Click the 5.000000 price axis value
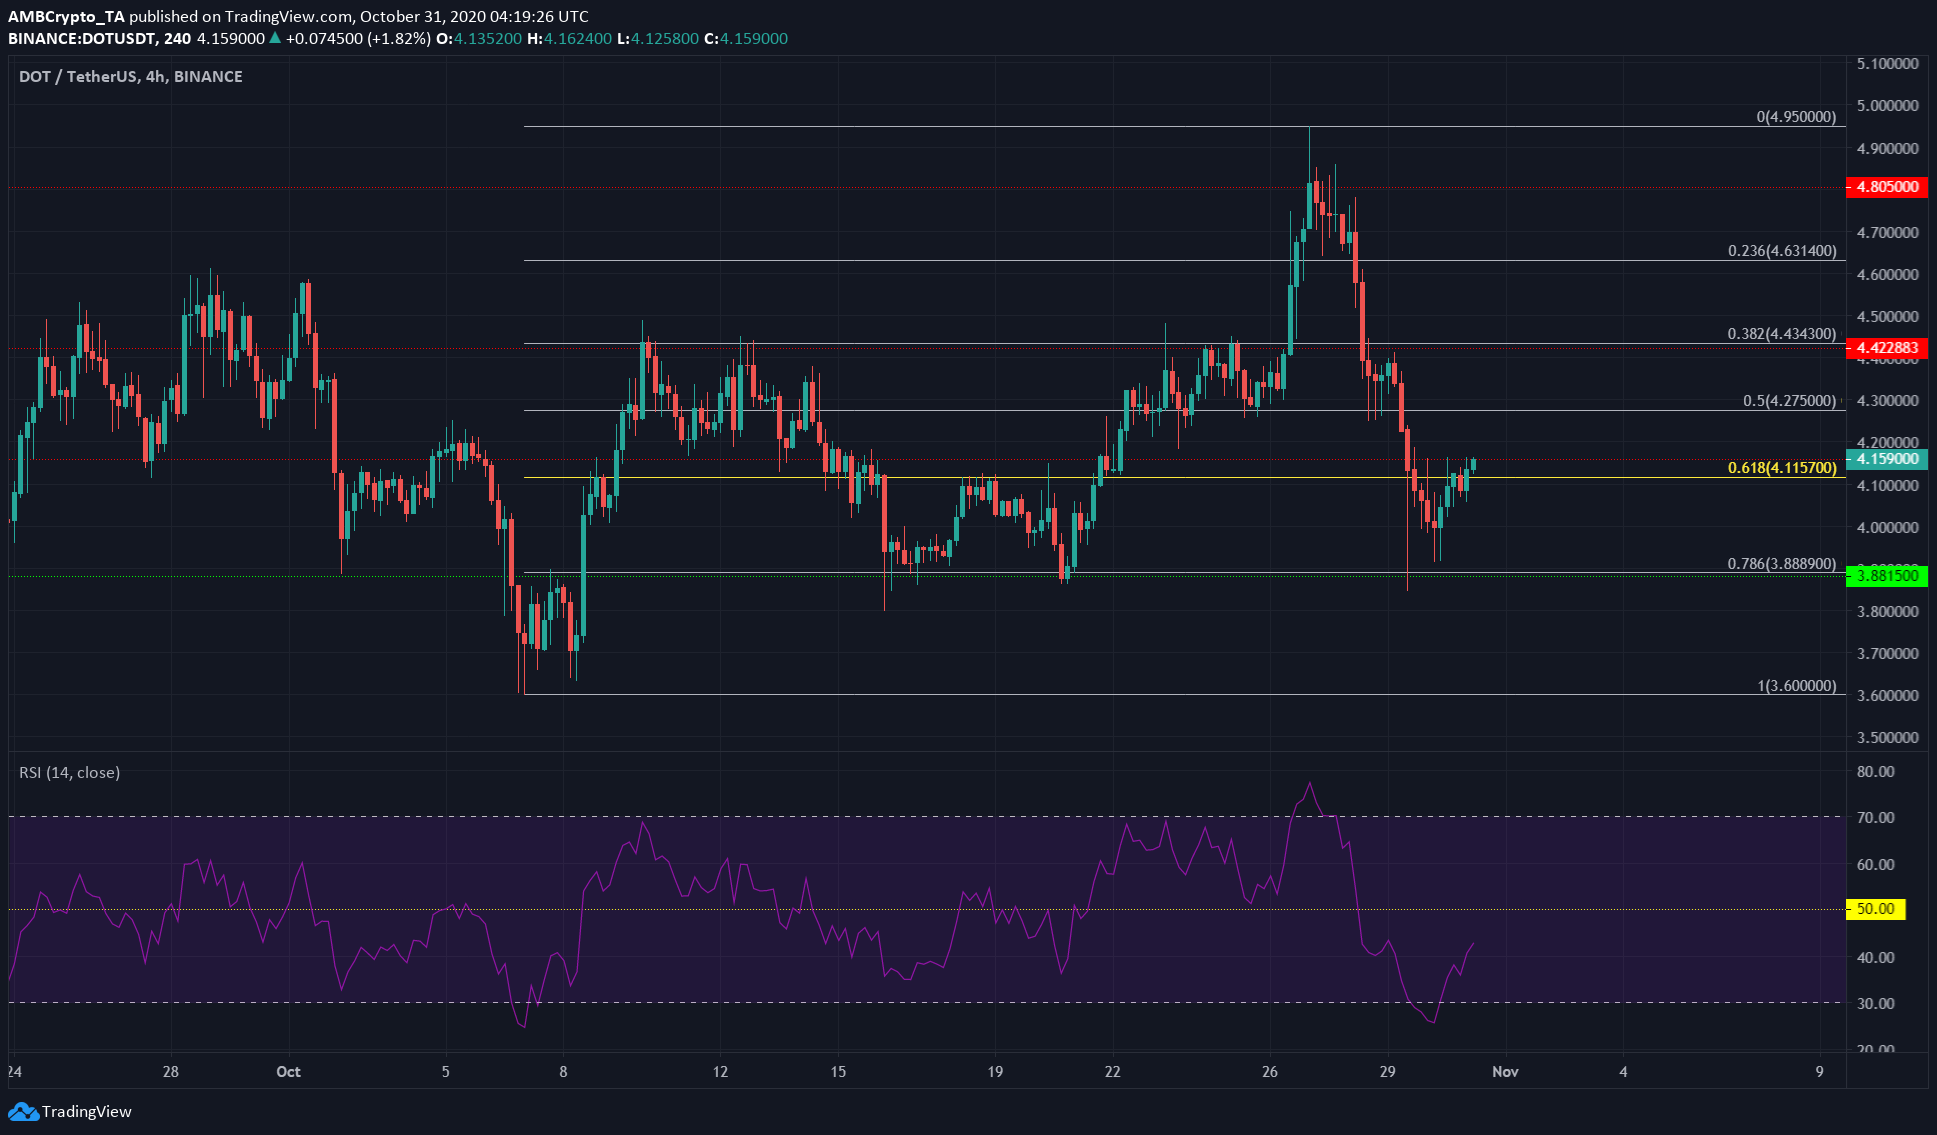Image resolution: width=1937 pixels, height=1135 pixels. pos(1887,106)
